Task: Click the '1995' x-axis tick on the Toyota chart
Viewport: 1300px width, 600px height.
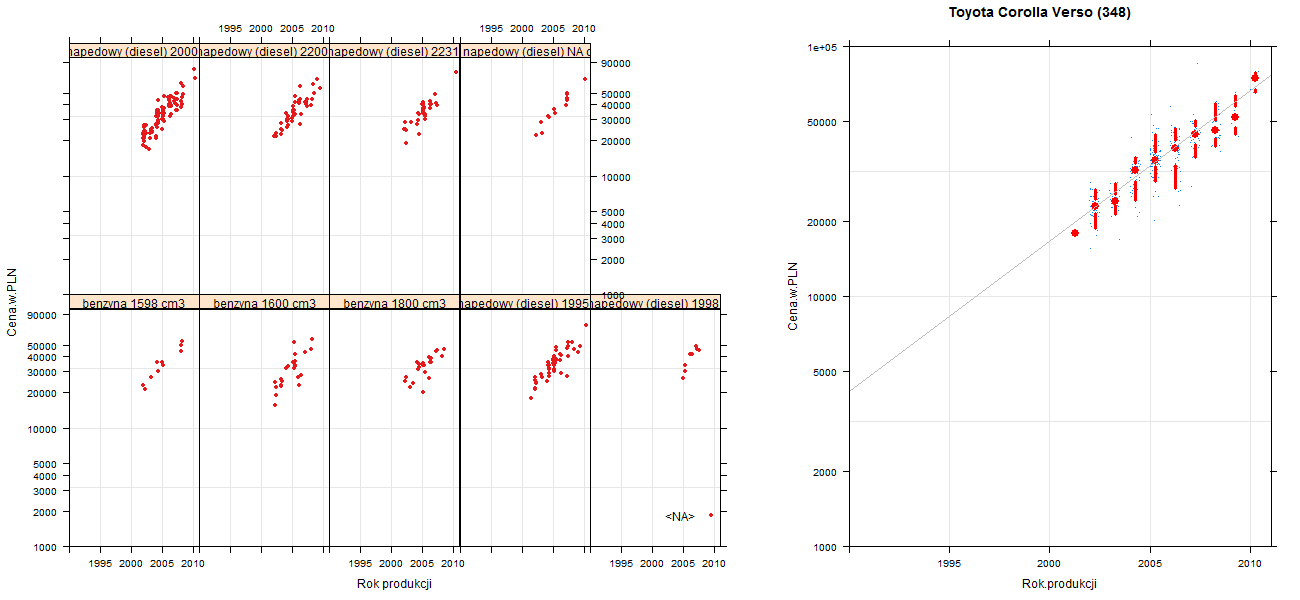Action: (949, 564)
